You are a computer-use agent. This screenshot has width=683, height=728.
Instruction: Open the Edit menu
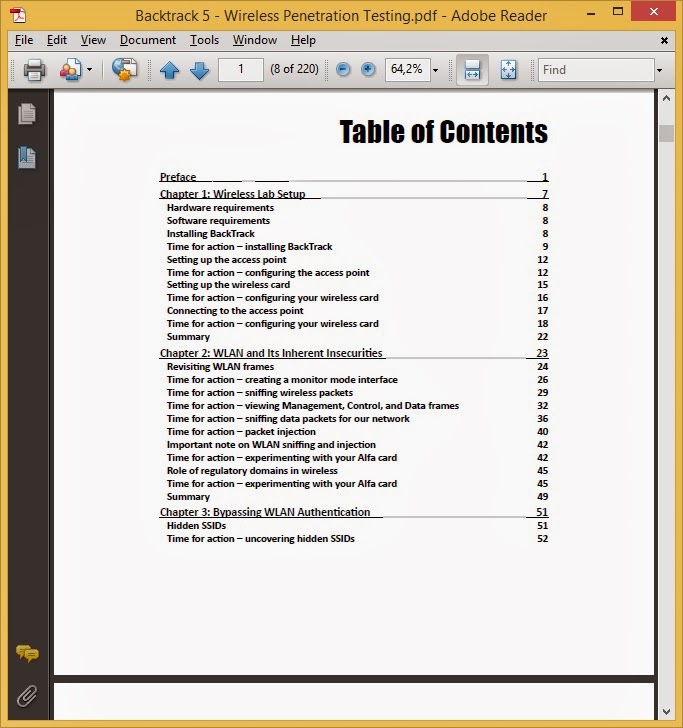pos(57,40)
